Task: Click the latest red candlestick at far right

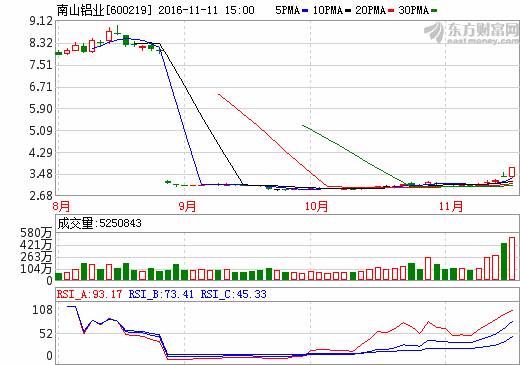Action: pyautogui.click(x=512, y=172)
